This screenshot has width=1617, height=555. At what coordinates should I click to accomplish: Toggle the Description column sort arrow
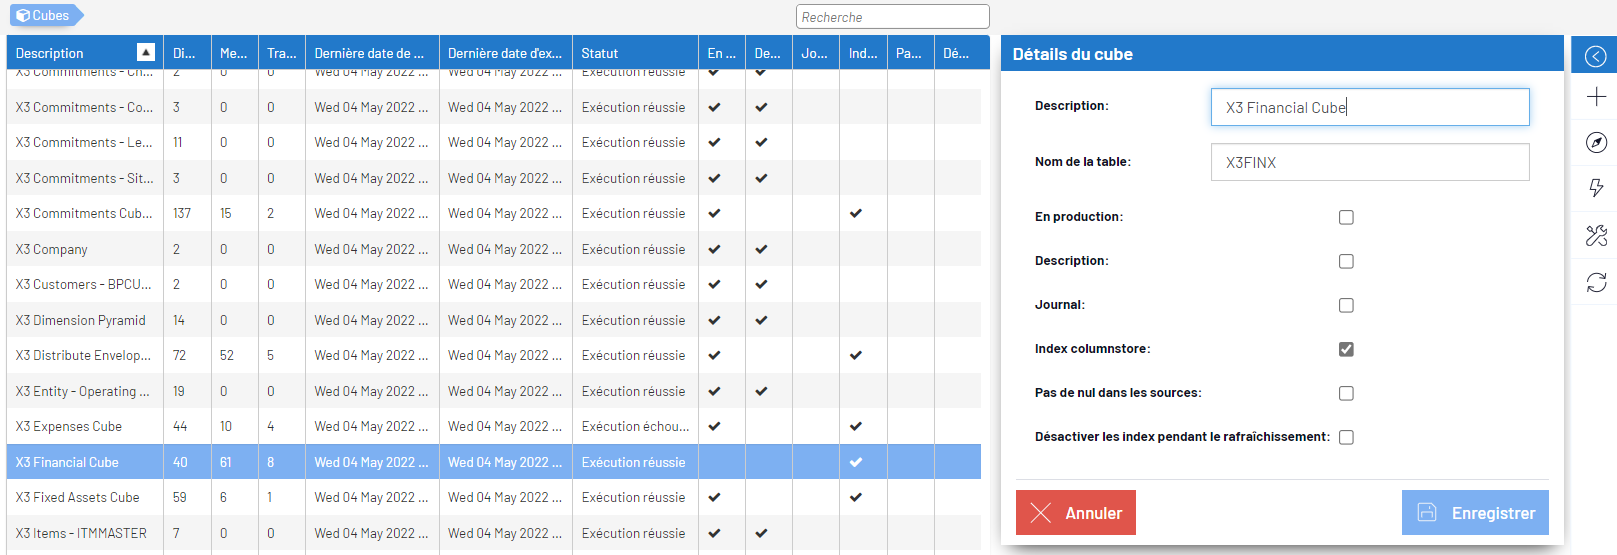[x=146, y=53]
